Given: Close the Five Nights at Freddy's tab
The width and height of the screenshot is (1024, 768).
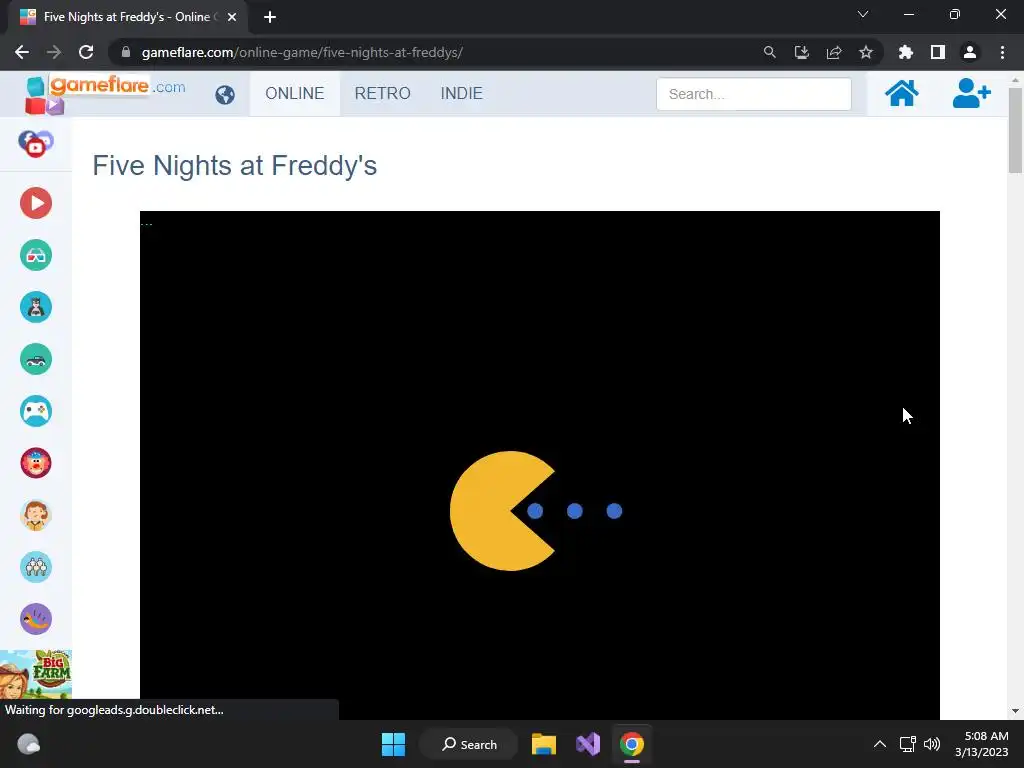Looking at the screenshot, I should pyautogui.click(x=232, y=17).
